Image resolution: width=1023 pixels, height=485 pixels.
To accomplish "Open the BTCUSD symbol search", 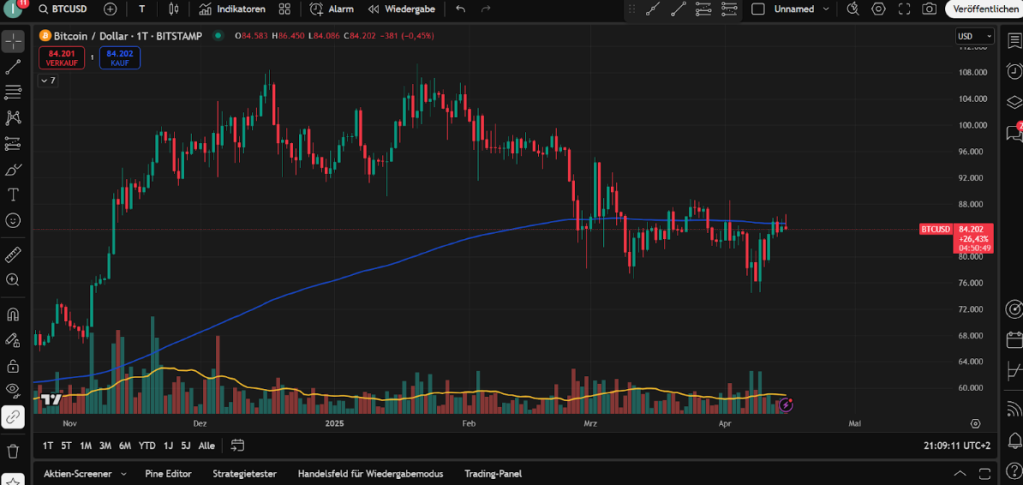I will click(64, 9).
